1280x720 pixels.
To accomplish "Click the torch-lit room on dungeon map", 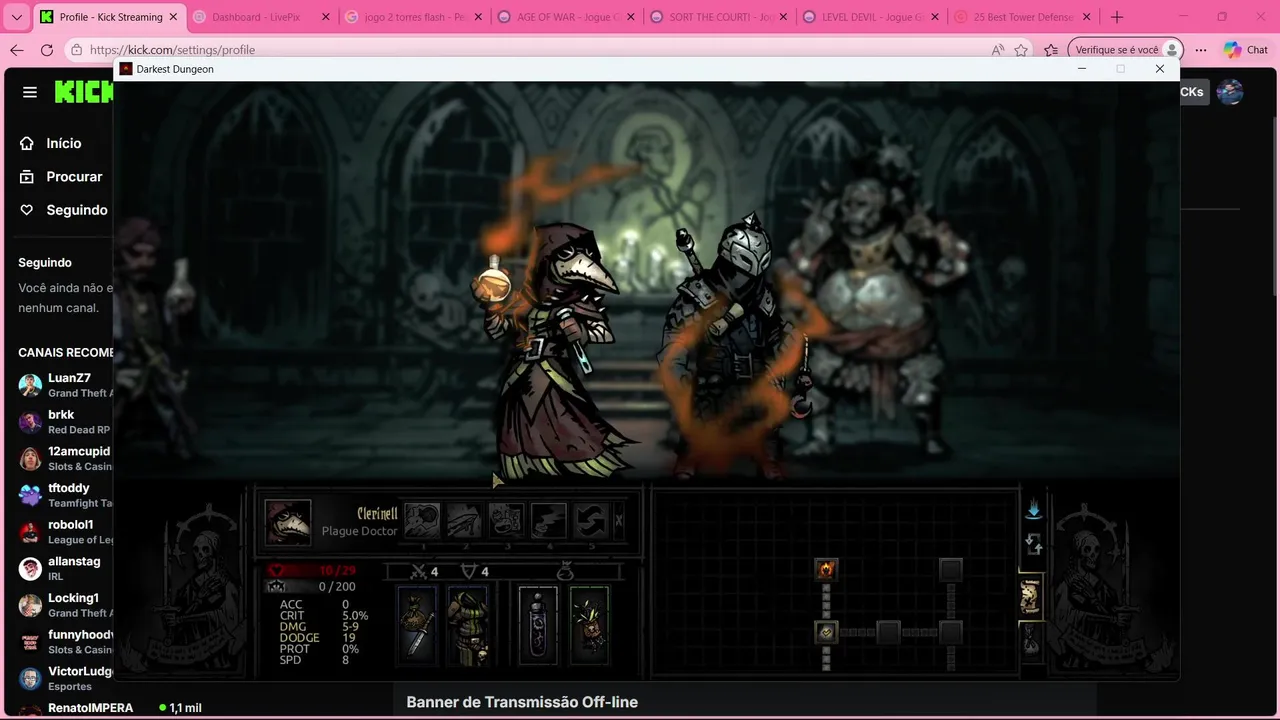I will [826, 569].
